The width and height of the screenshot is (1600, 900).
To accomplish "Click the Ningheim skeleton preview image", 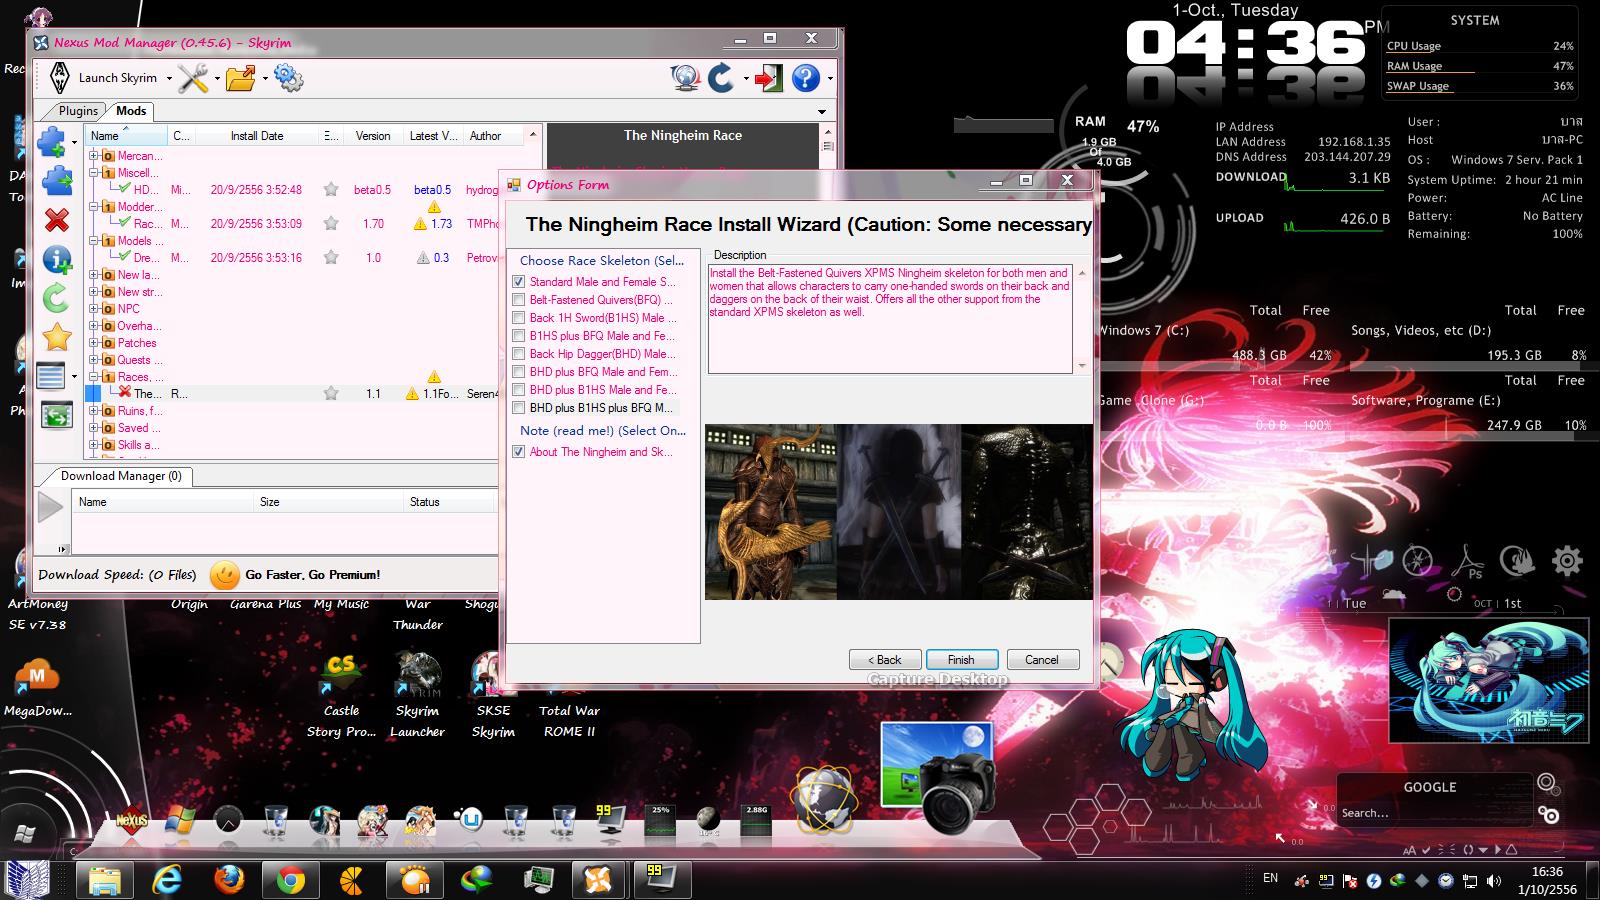I will tap(899, 512).
